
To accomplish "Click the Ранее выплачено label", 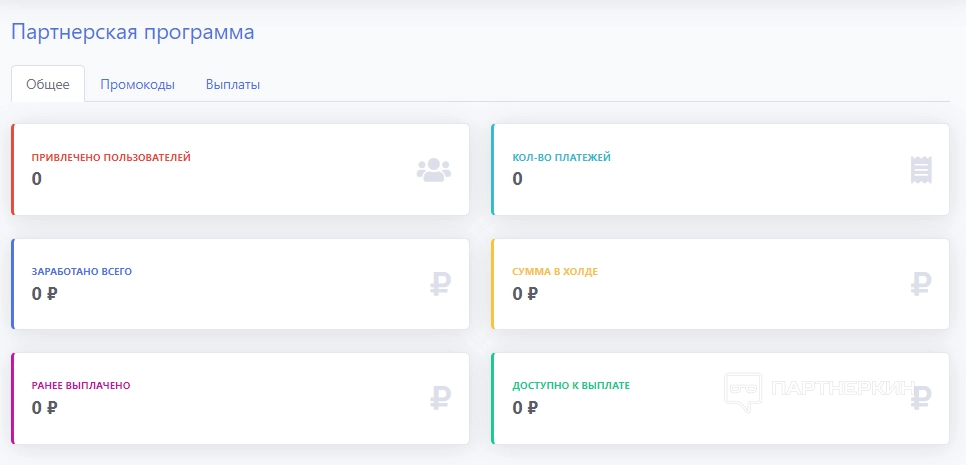I will 81,385.
